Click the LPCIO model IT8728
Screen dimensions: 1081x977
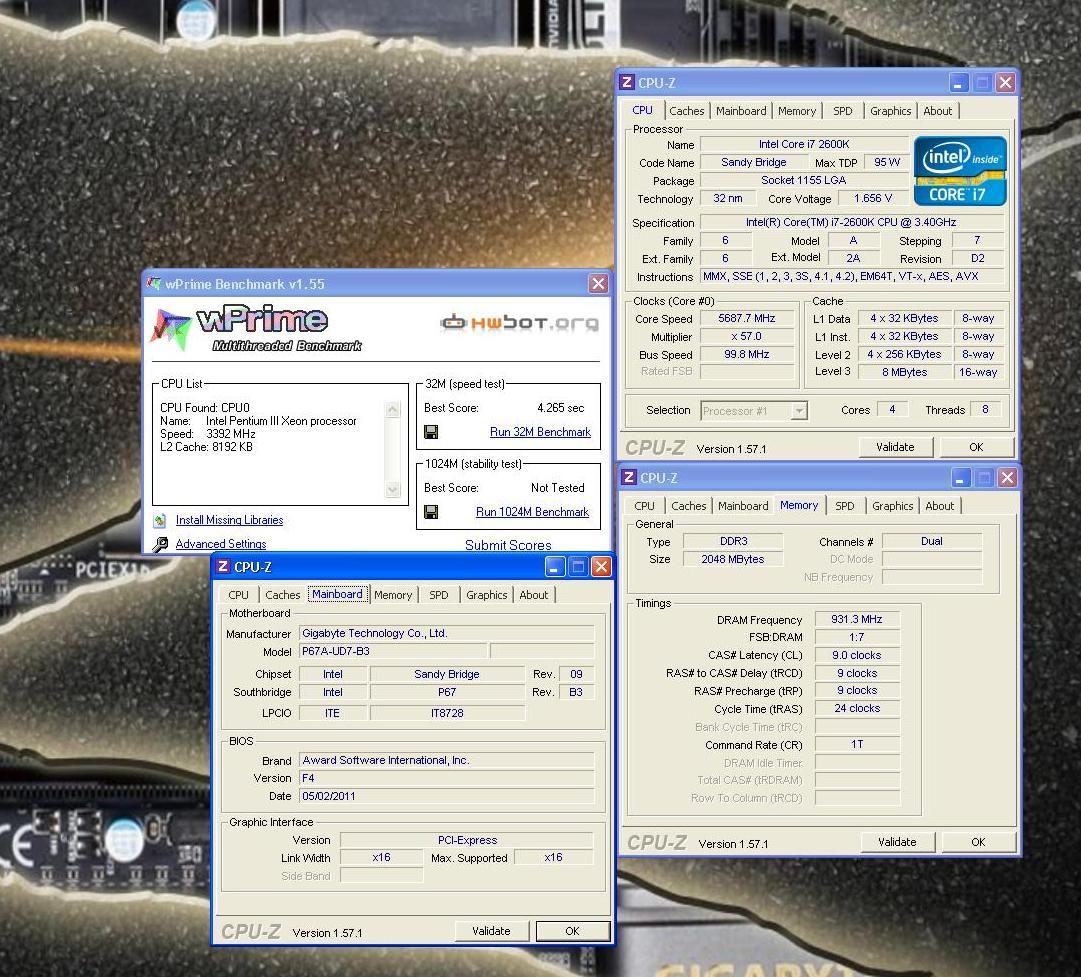tap(447, 713)
